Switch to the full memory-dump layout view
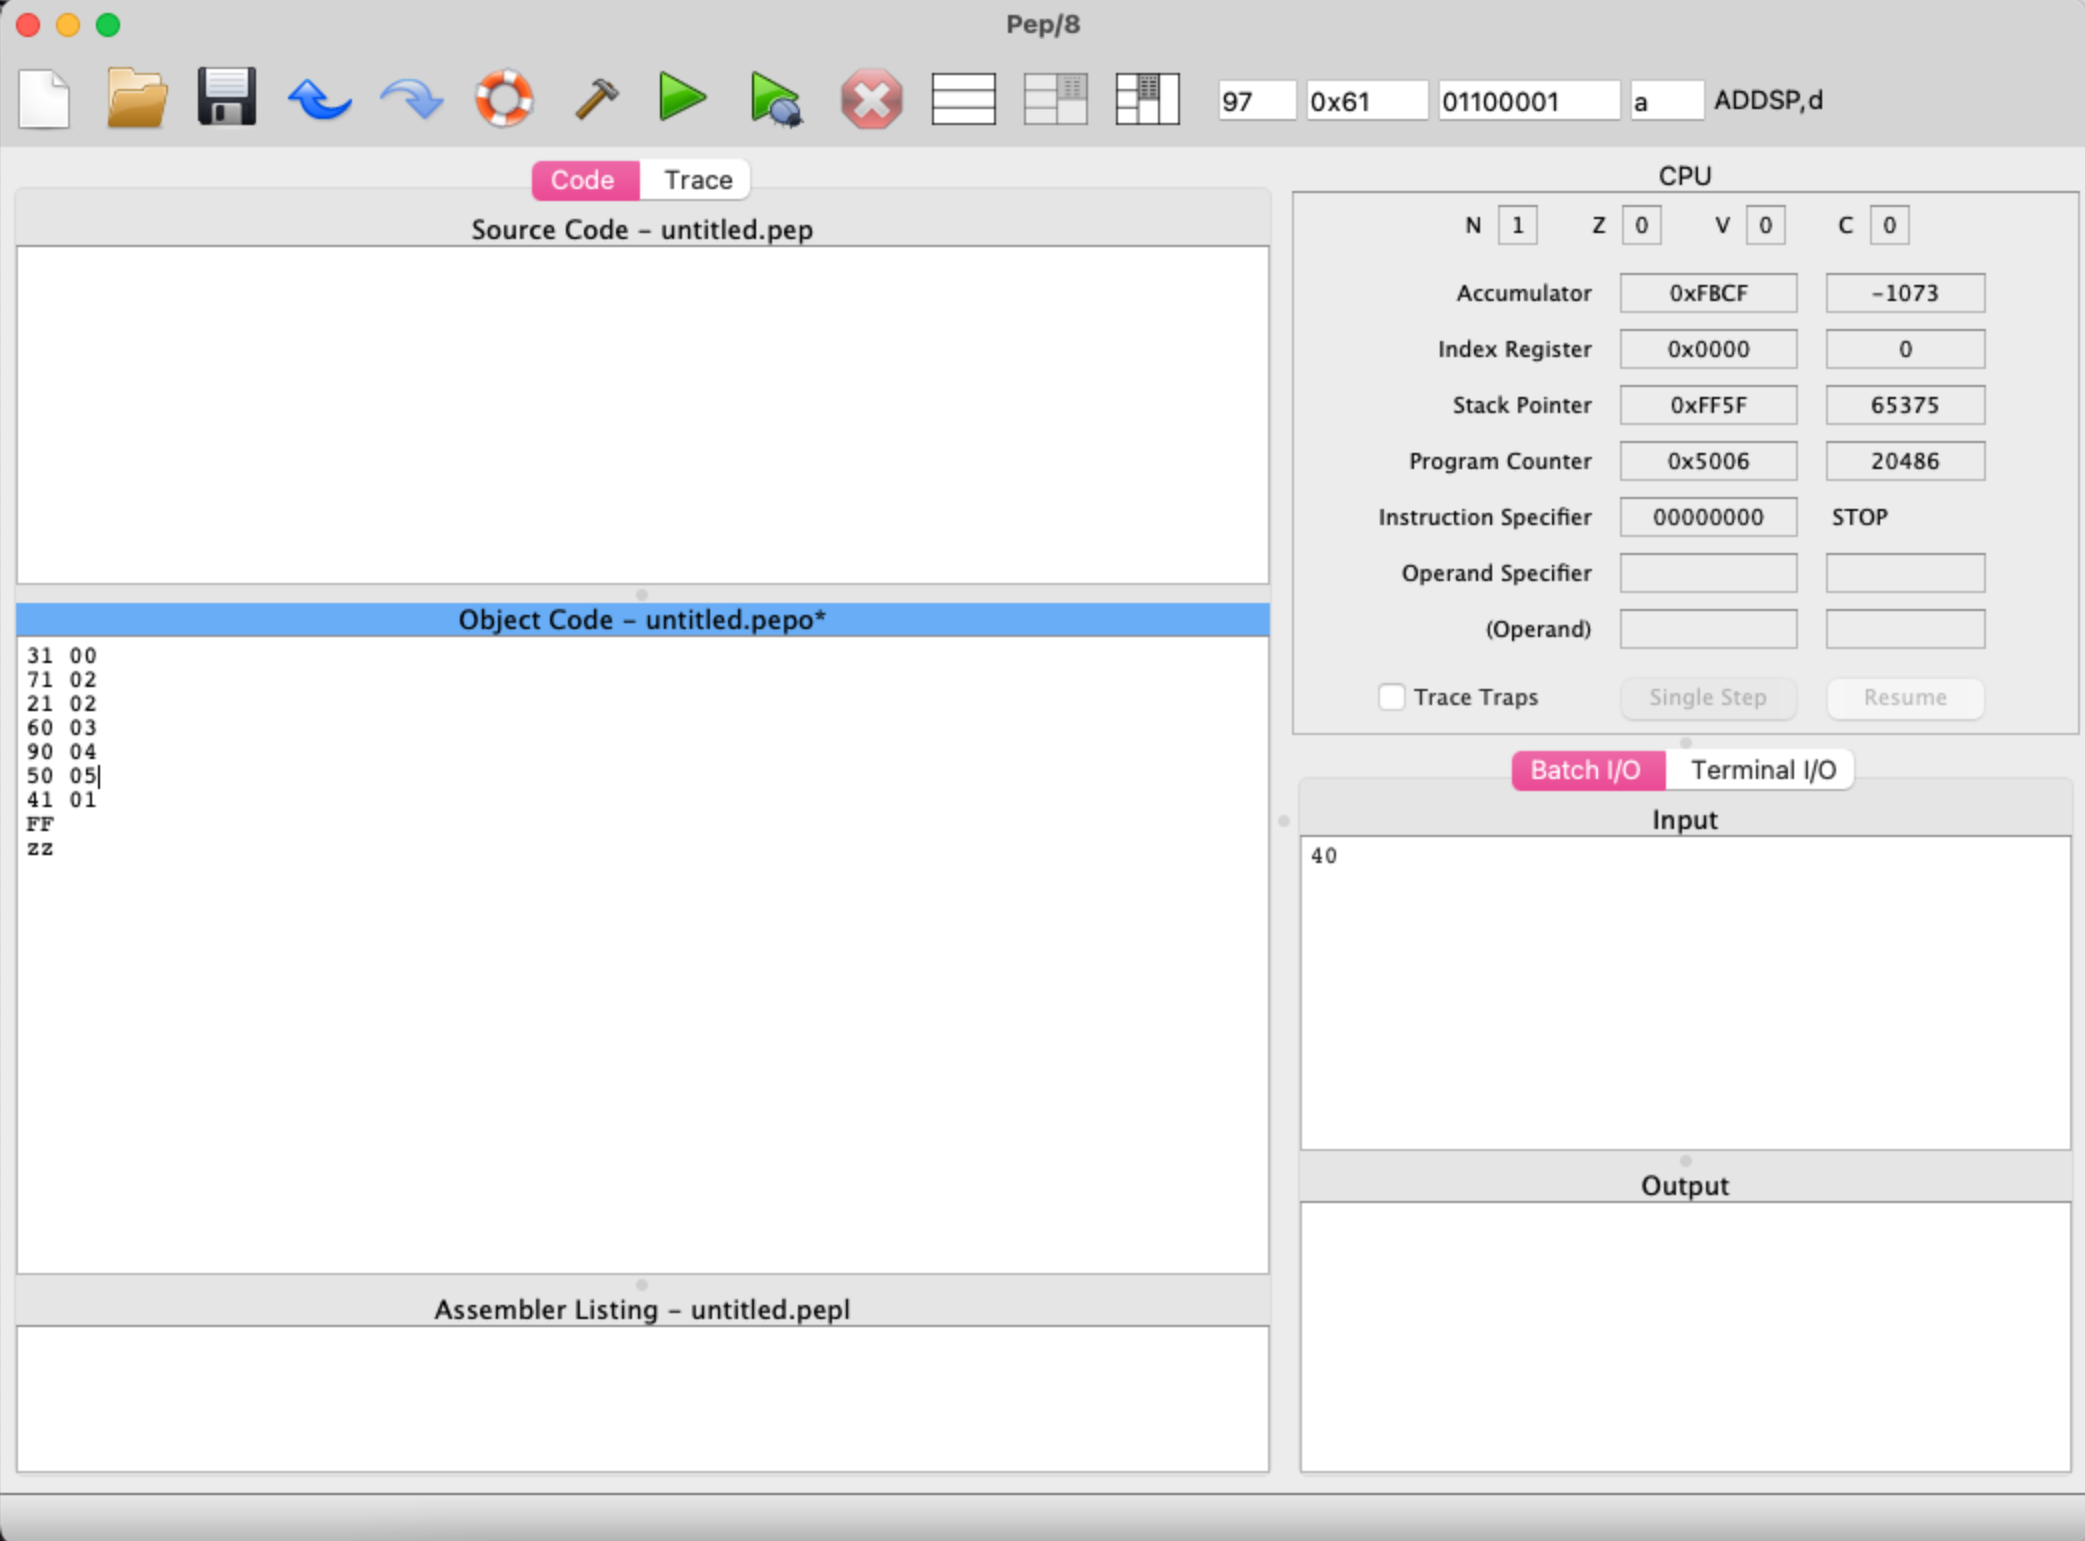This screenshot has width=2085, height=1541. point(1146,99)
